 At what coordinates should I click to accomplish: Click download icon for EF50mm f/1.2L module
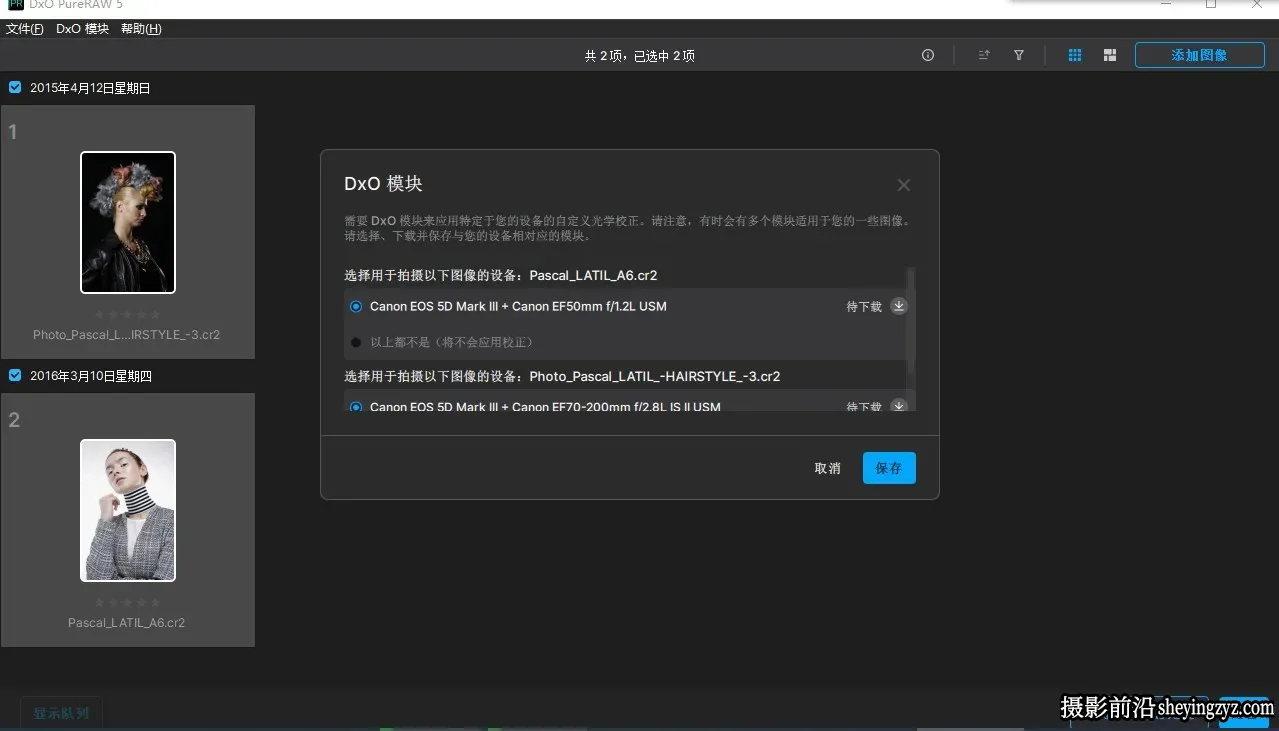[x=899, y=306]
